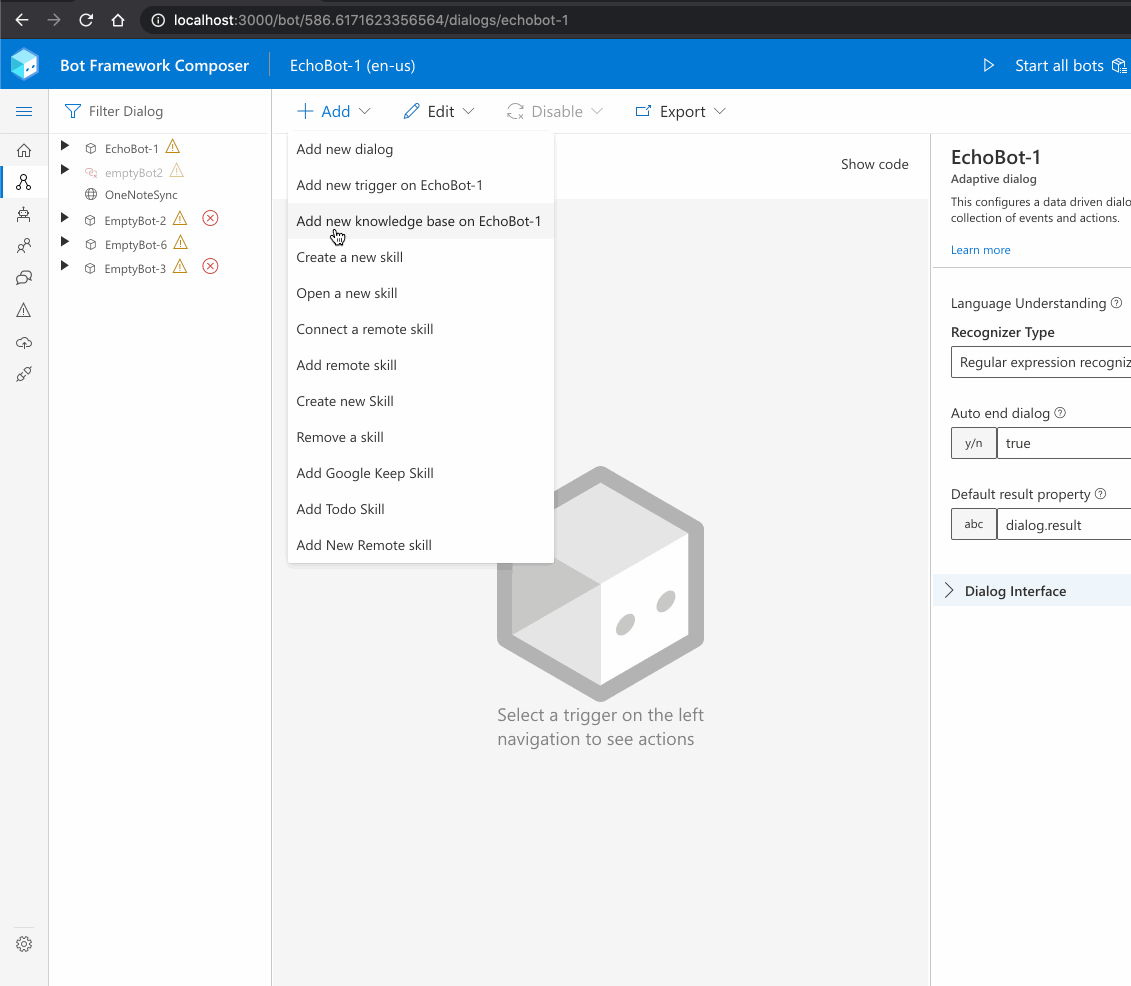
Task: Open the Disable dropdown menu
Action: [554, 111]
